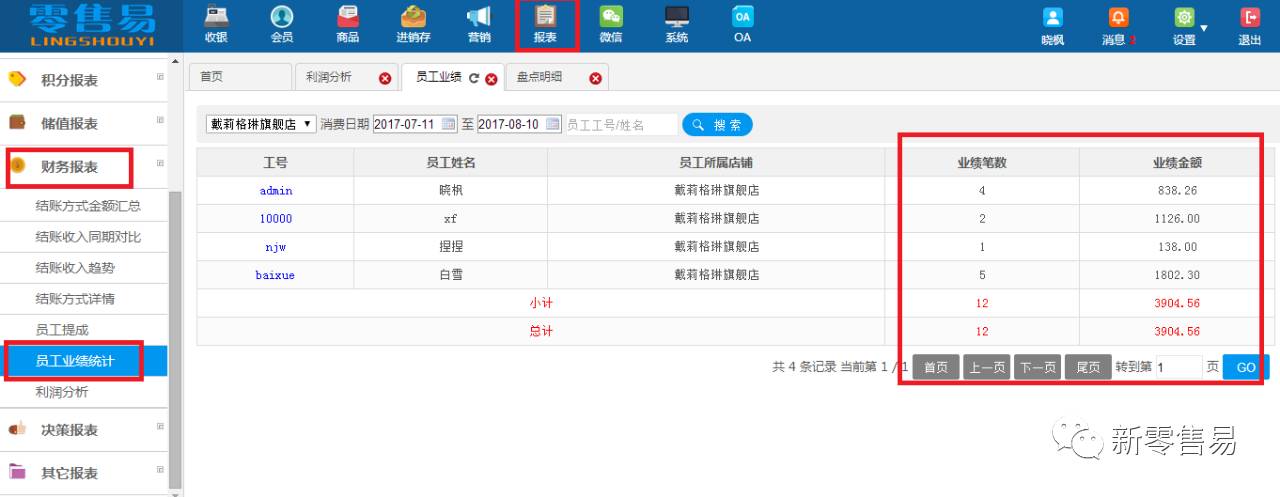Open the 报表 reports module icon
The width and height of the screenshot is (1280, 497).
545,25
